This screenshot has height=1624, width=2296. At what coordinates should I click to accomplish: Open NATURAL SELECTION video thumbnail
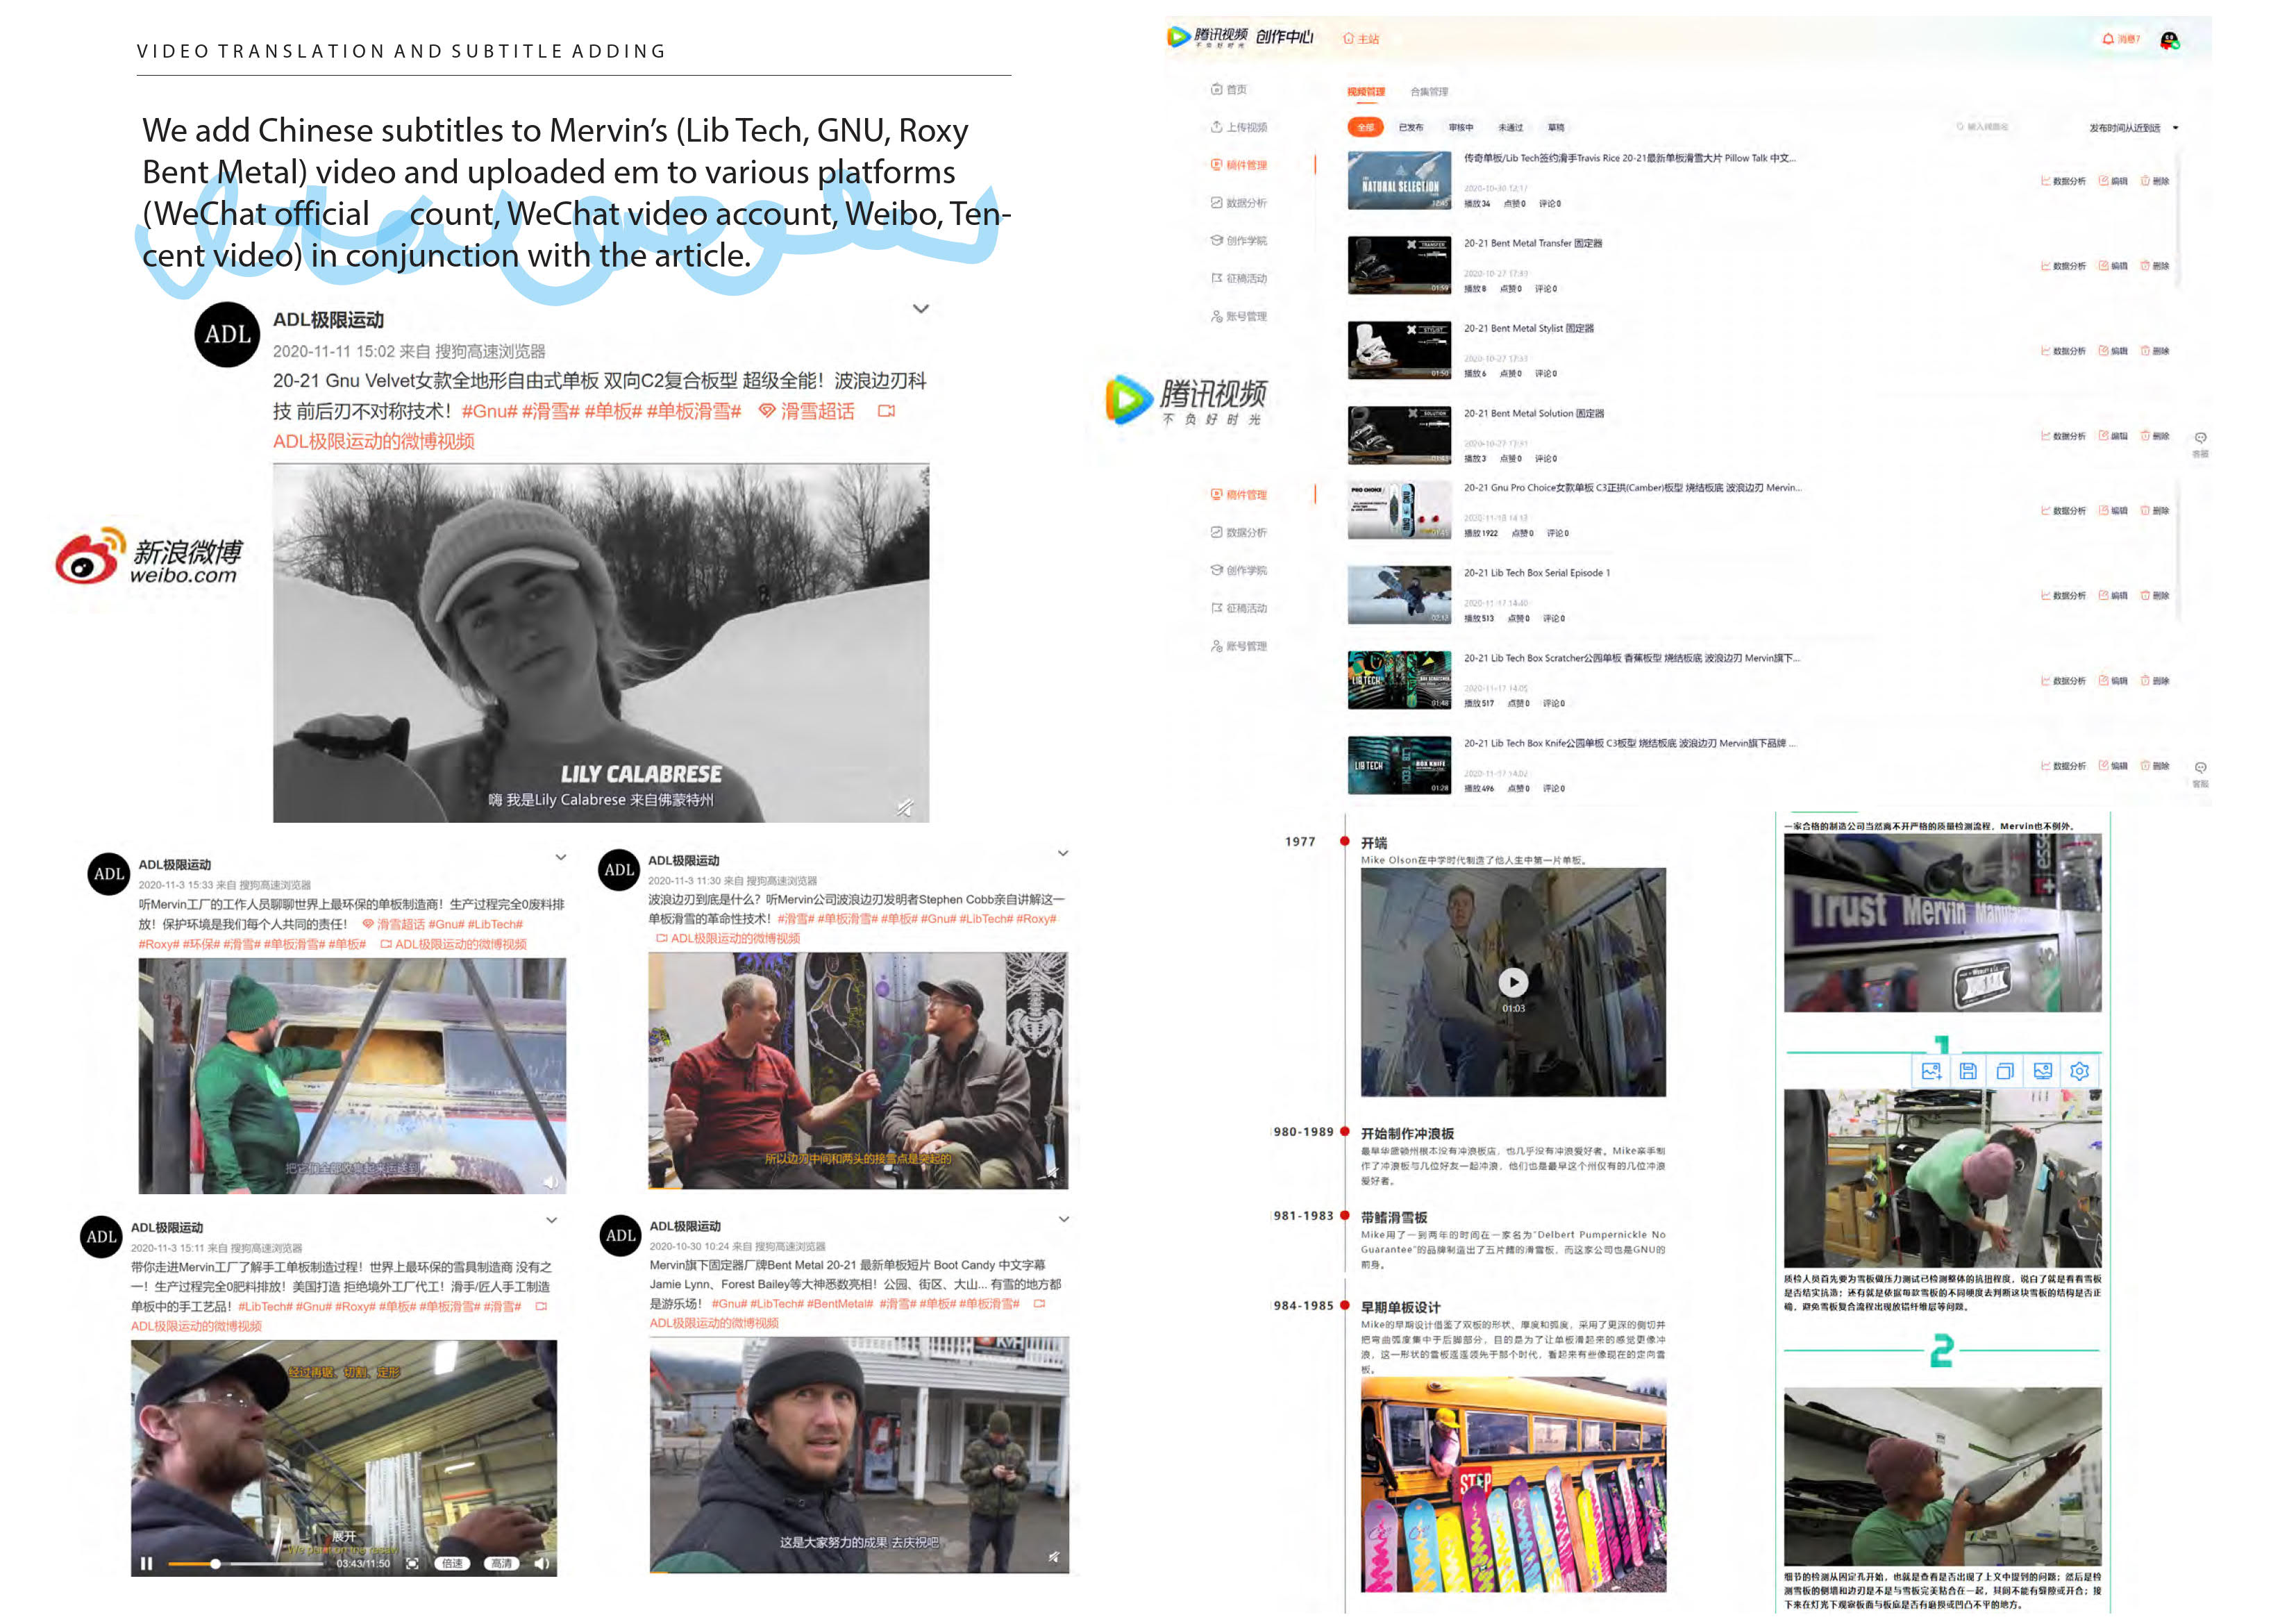(1399, 180)
